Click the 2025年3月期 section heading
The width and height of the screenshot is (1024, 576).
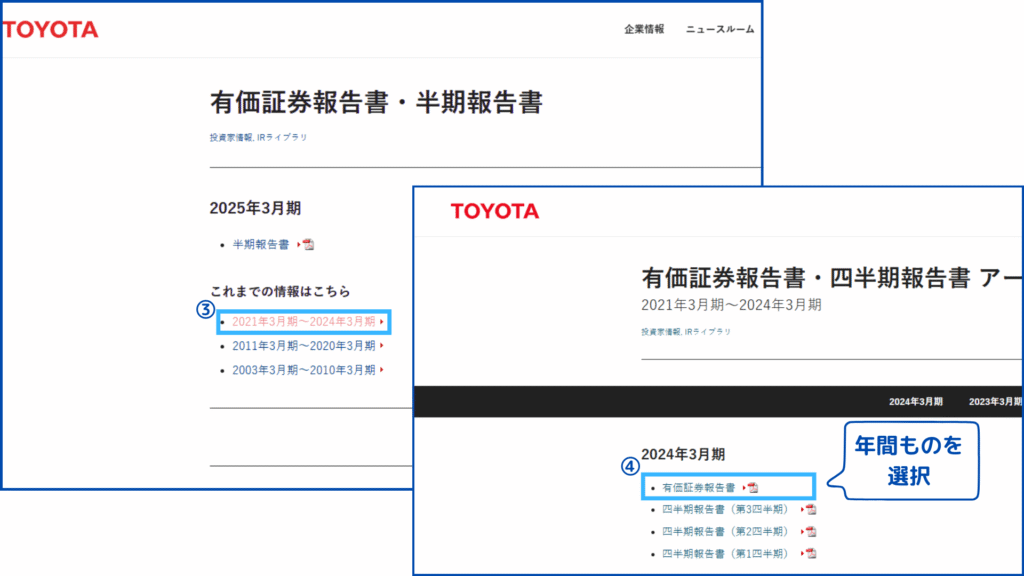(255, 208)
